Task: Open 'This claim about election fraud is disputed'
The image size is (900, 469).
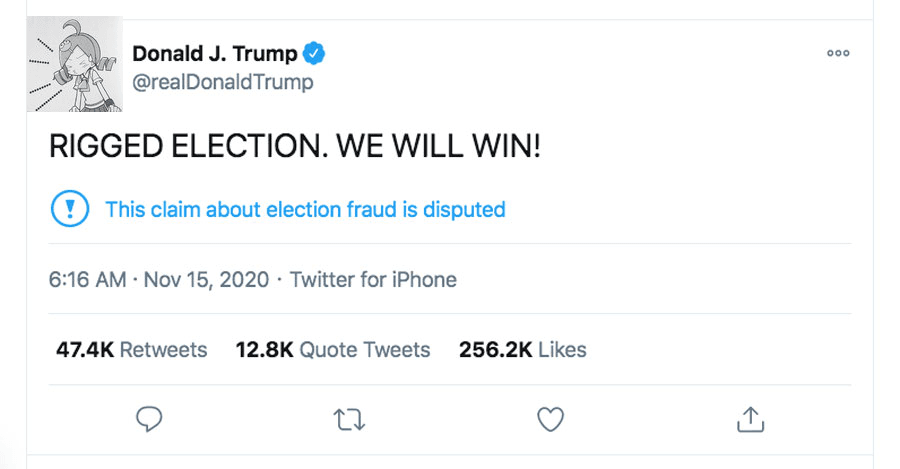Action: click(x=305, y=210)
